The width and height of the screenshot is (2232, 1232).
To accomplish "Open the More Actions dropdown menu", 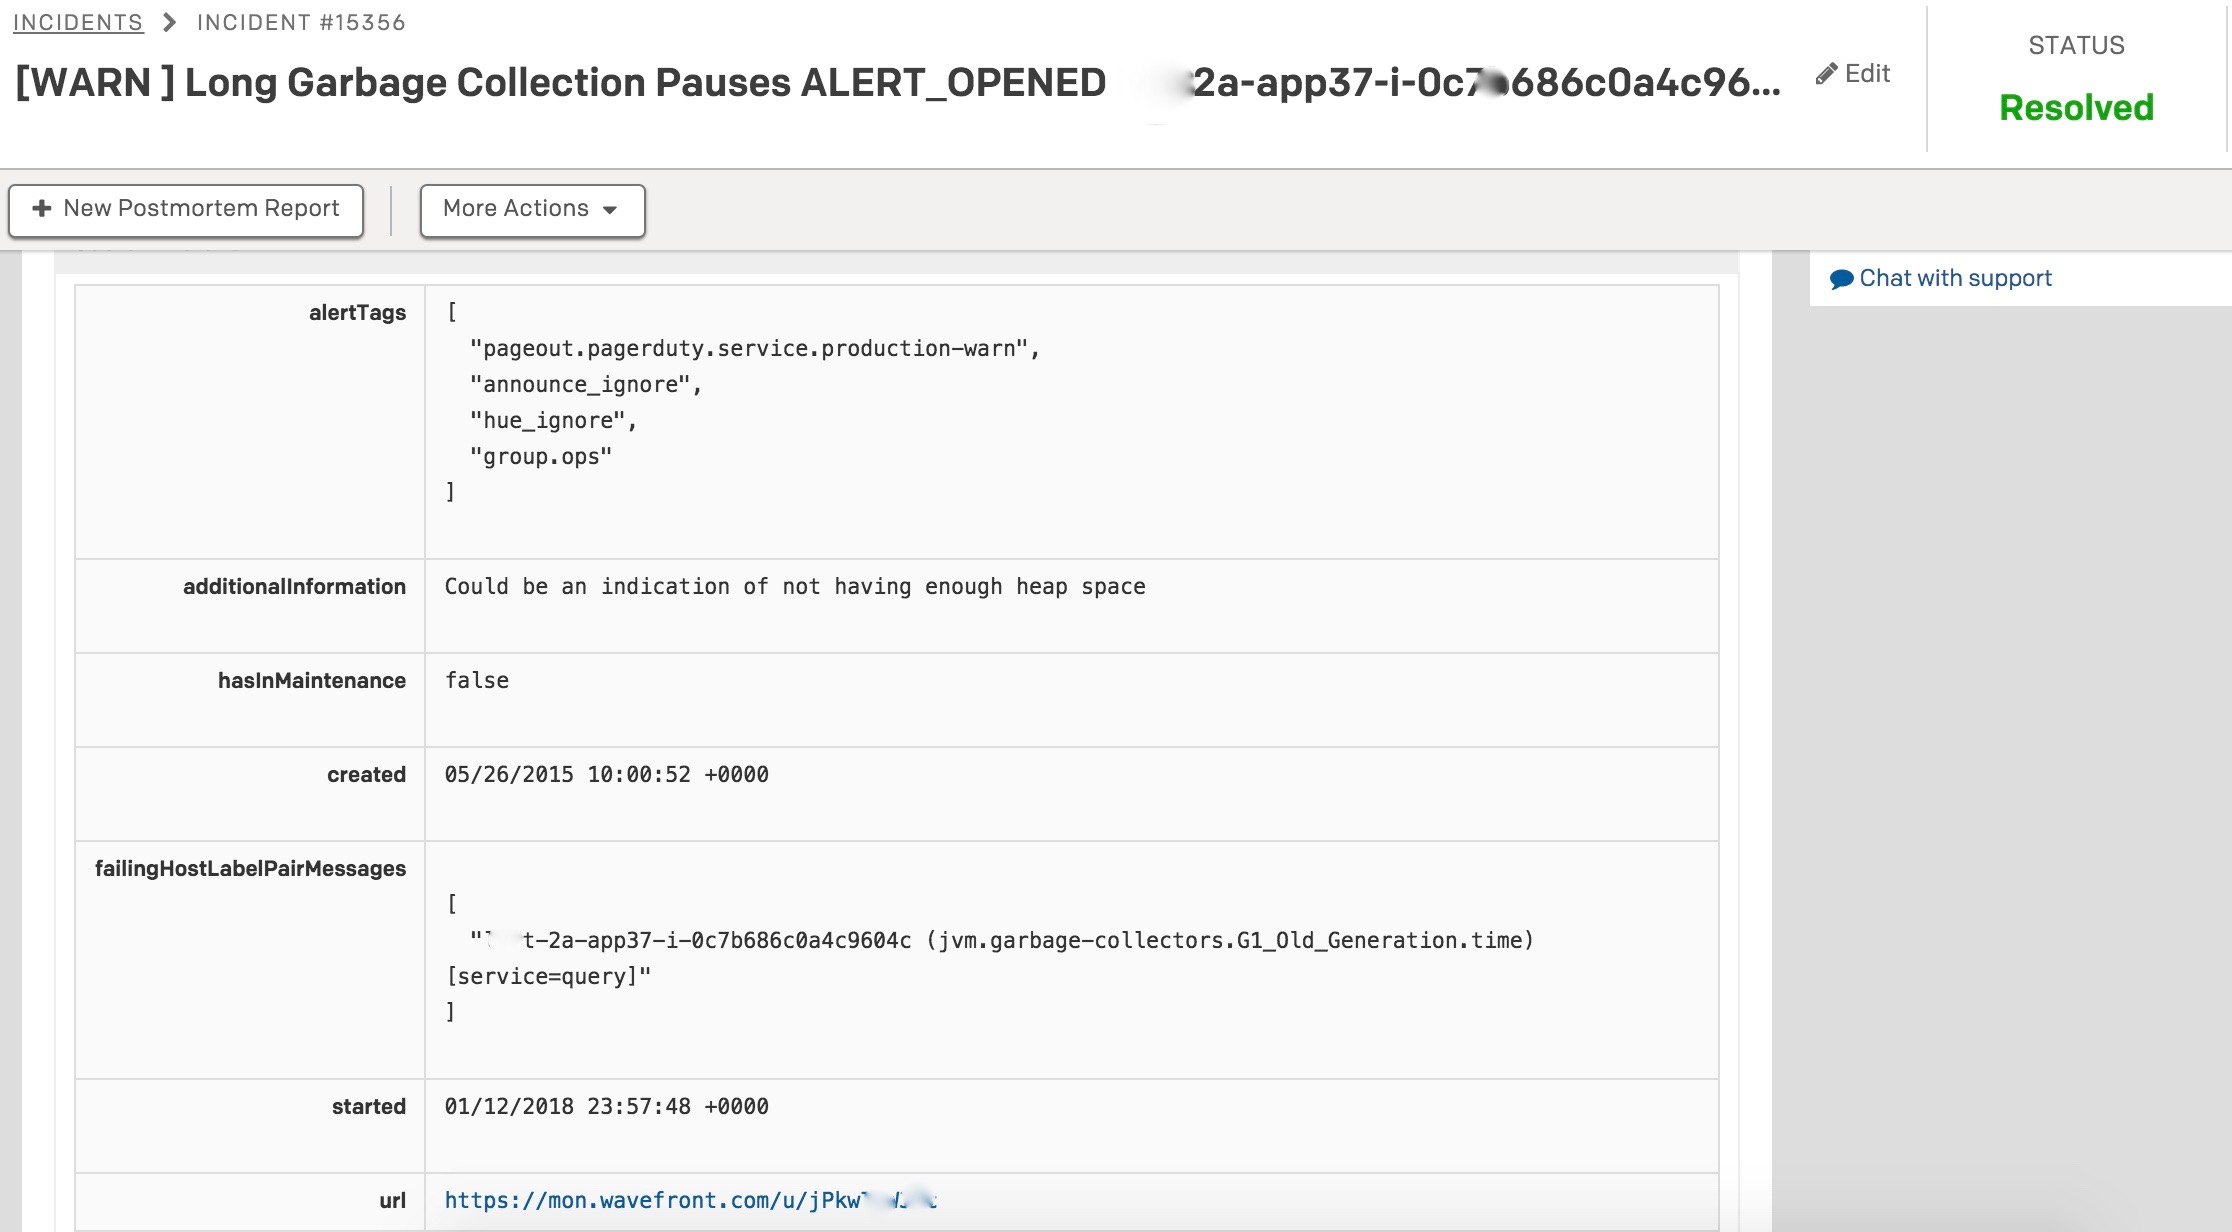I will (531, 208).
